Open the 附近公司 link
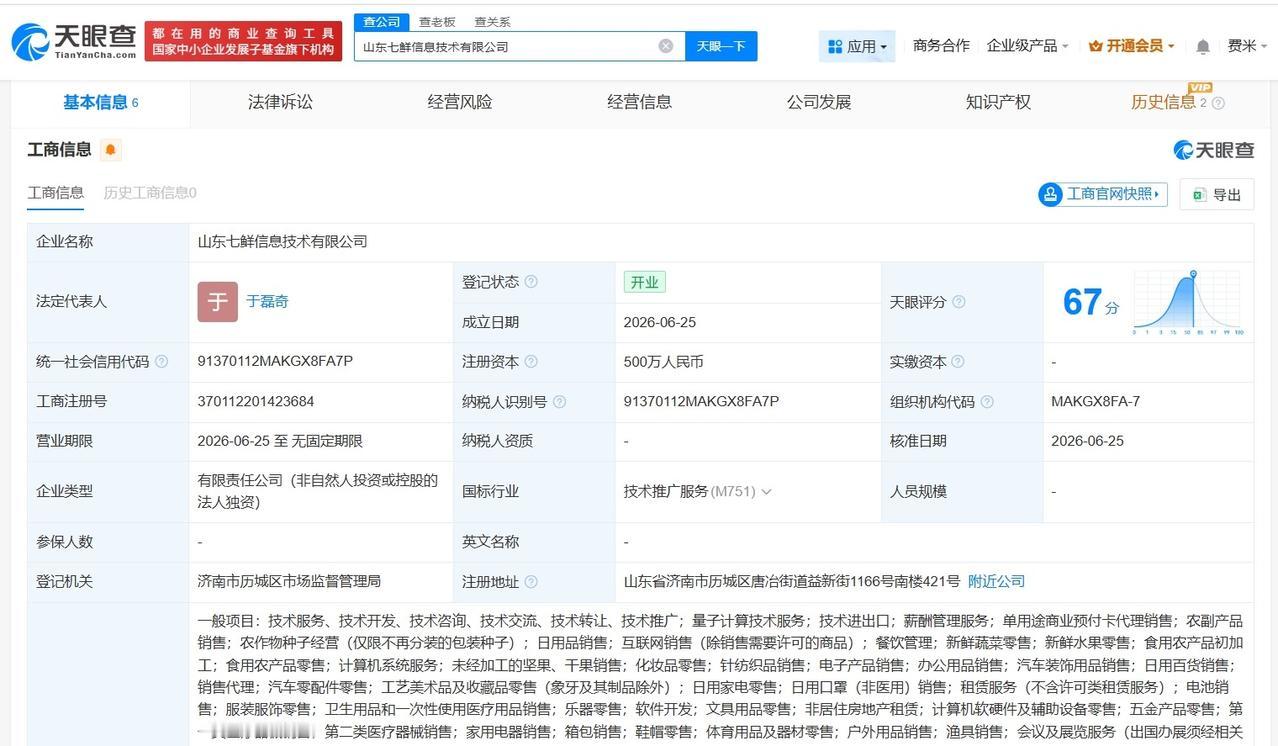1278x746 pixels. [x=996, y=582]
